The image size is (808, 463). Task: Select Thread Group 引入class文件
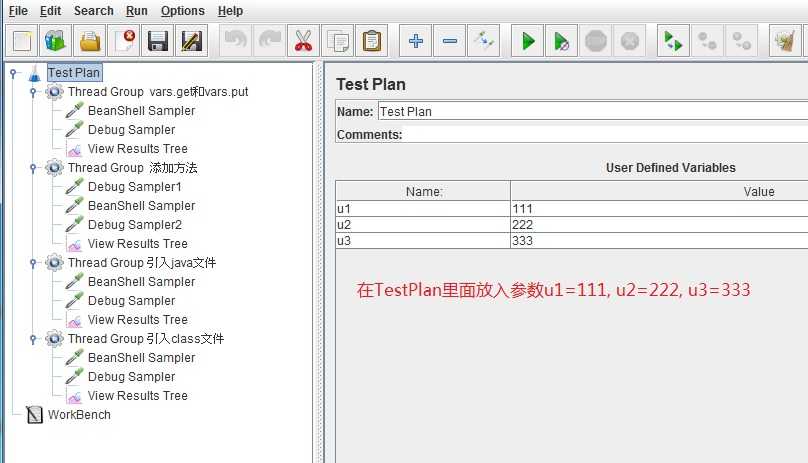point(146,339)
